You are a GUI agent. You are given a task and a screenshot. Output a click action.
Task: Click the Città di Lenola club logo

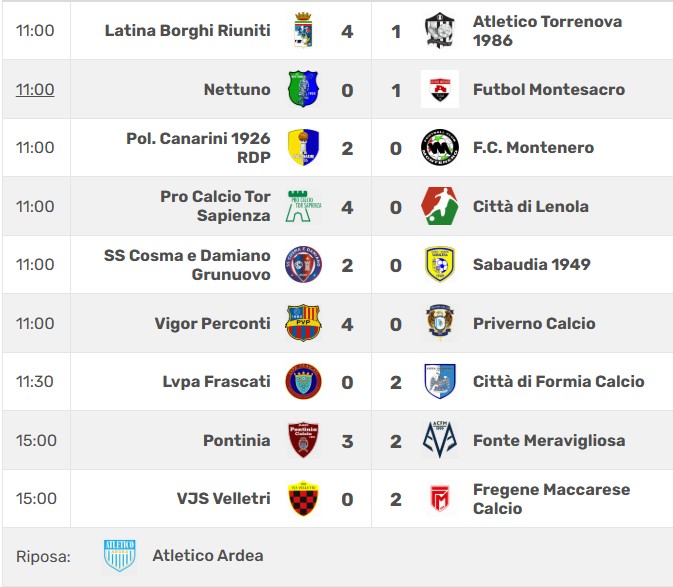(440, 206)
